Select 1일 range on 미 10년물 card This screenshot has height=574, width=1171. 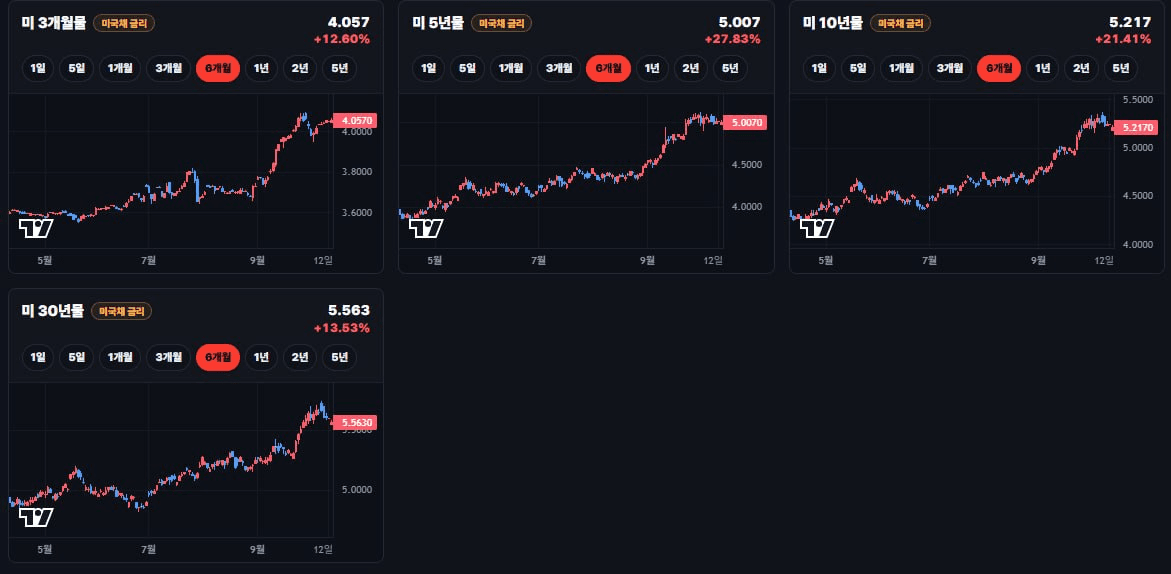pos(819,69)
